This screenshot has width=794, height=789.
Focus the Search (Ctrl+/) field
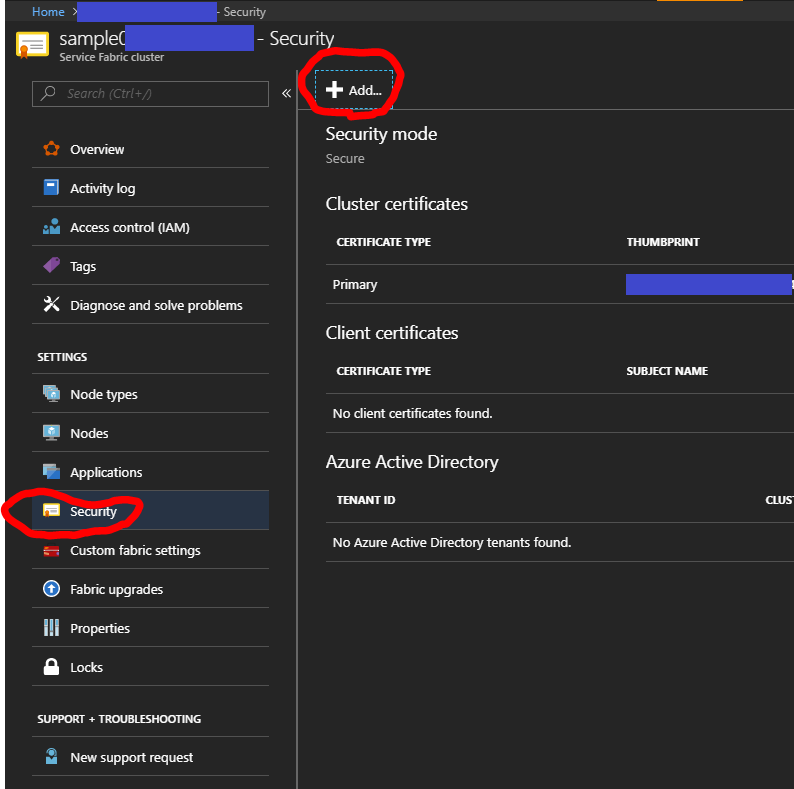click(x=150, y=94)
